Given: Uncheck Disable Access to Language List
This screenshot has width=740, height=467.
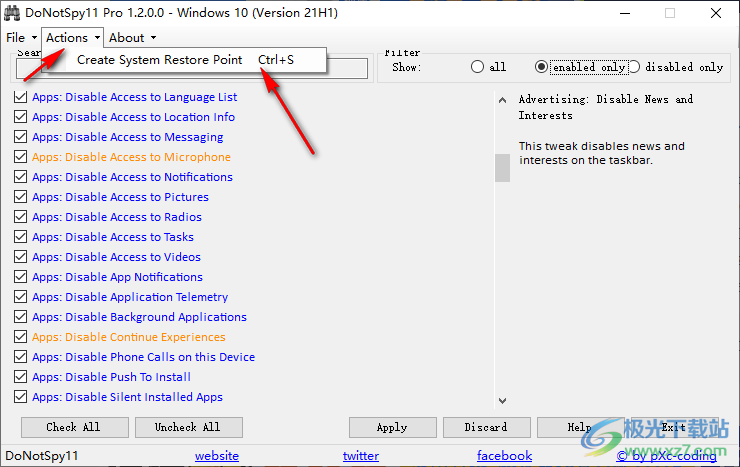Looking at the screenshot, I should 20,97.
